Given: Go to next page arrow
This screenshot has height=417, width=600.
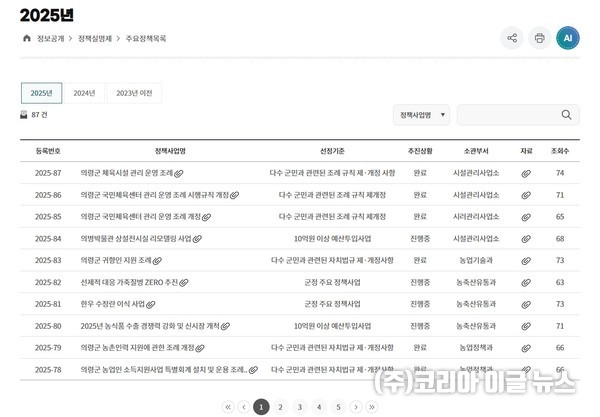Looking at the screenshot, I should [356, 407].
